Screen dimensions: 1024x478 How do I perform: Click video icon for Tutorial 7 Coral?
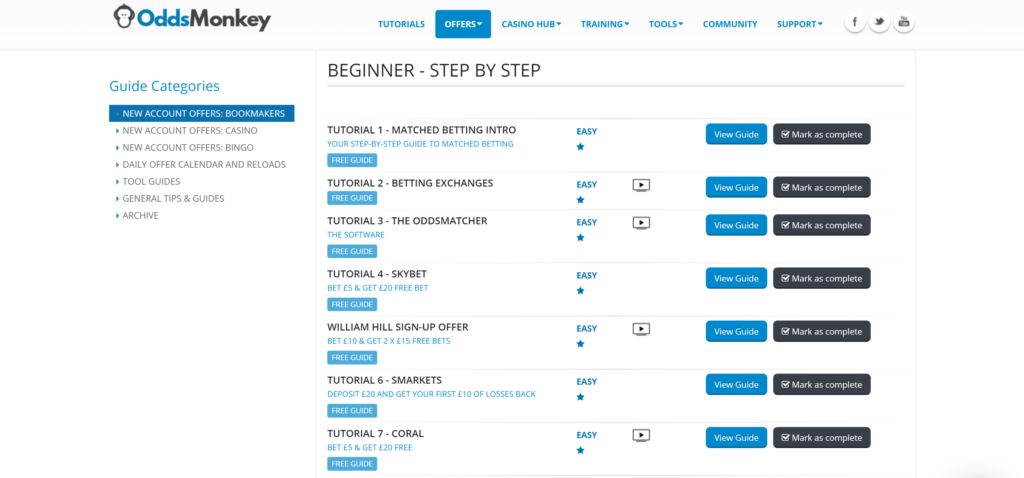(x=641, y=436)
